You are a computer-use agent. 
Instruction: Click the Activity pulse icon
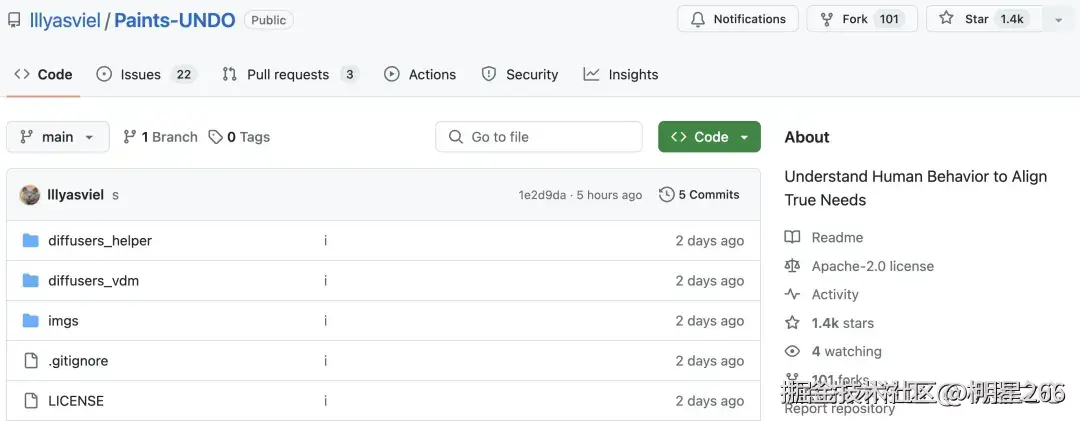[793, 295]
